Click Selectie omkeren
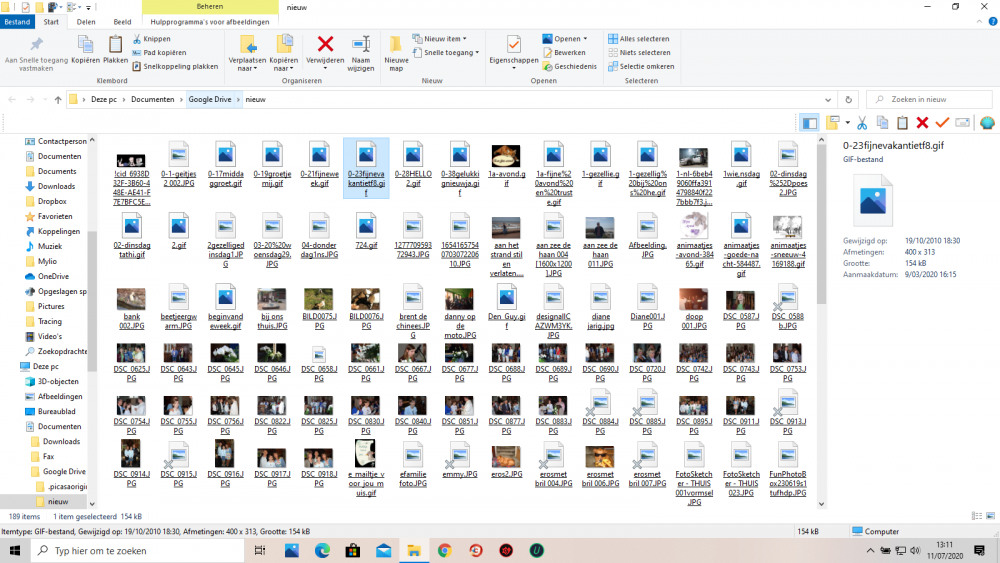Image resolution: width=1000 pixels, height=563 pixels. point(642,66)
